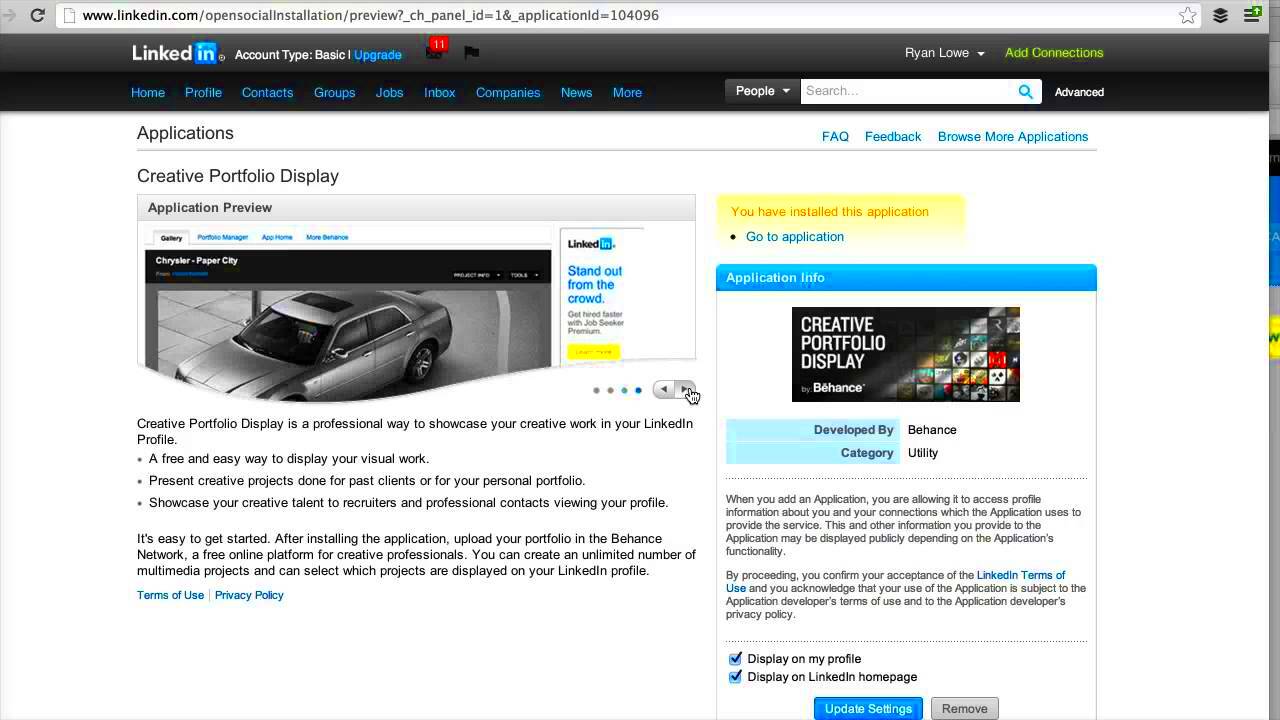This screenshot has height=720, width=1280.
Task: Open the More navigation dropdown
Action: (x=627, y=92)
